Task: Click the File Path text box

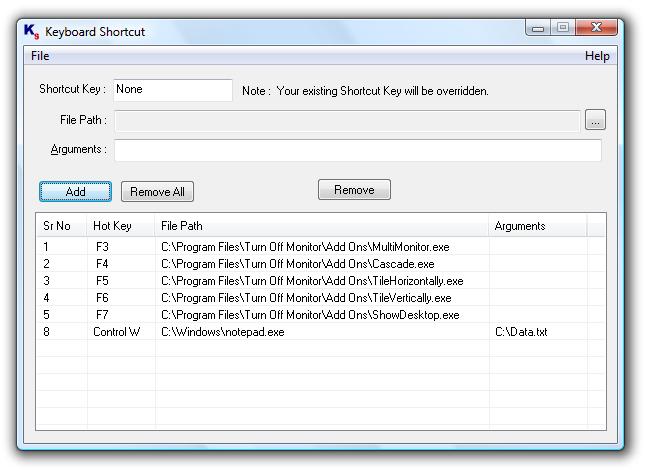Action: (x=347, y=120)
